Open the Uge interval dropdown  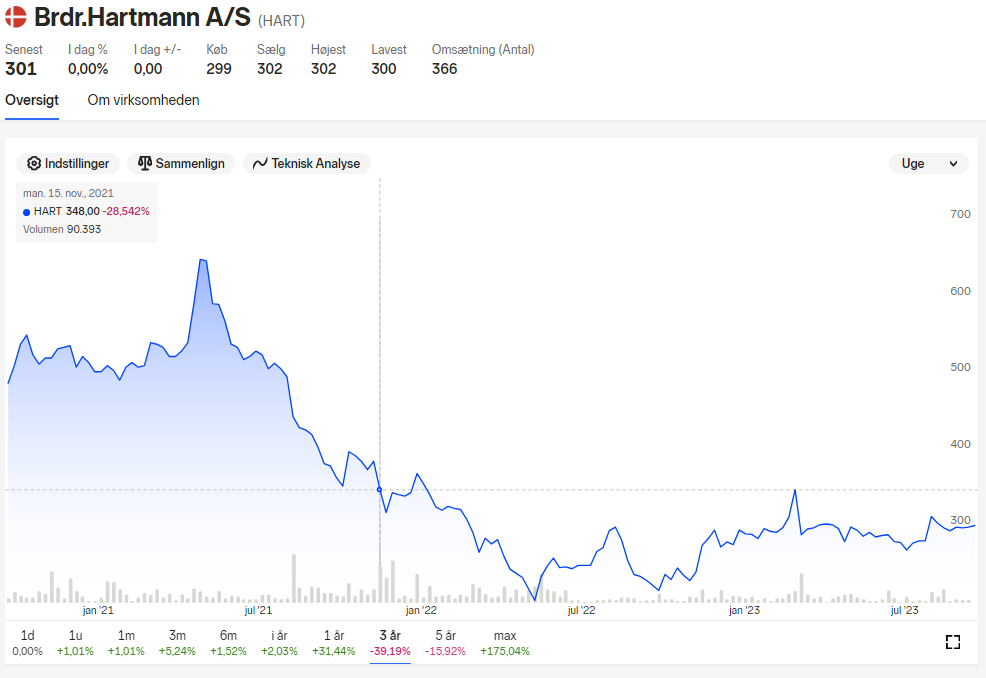click(x=929, y=164)
